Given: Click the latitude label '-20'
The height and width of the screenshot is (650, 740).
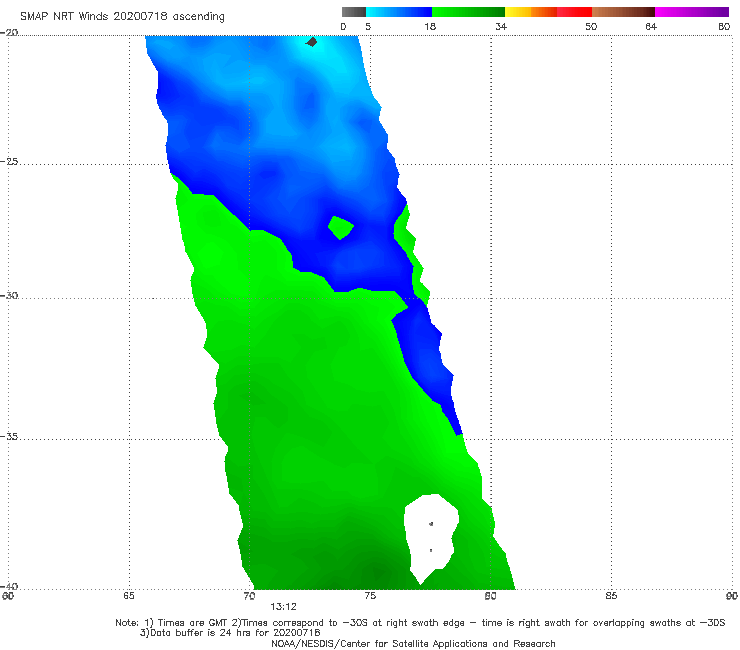Looking at the screenshot, I should pos(9,33).
